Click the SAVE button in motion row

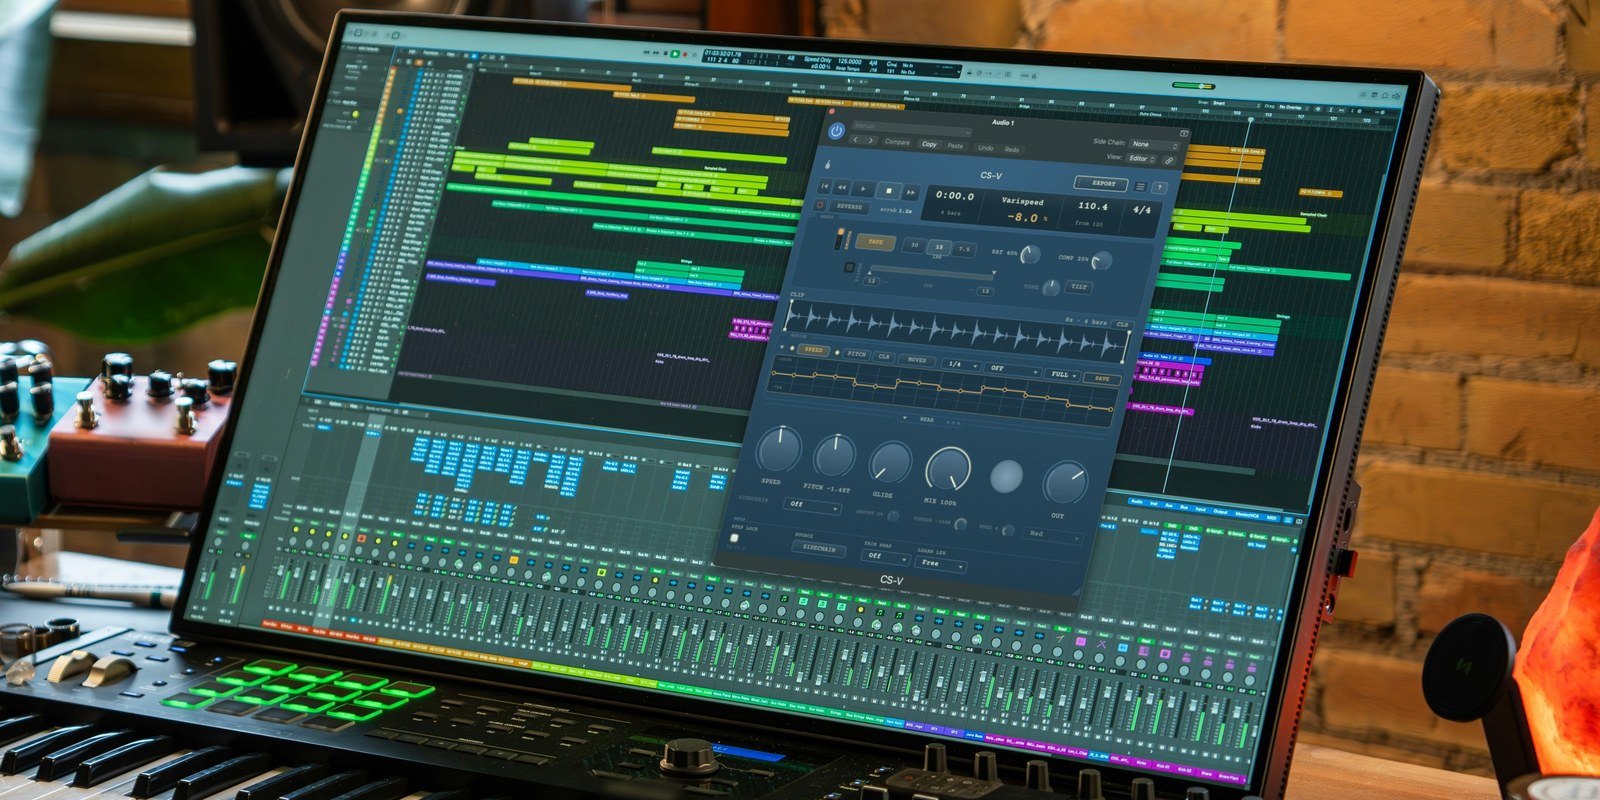(x=1101, y=378)
